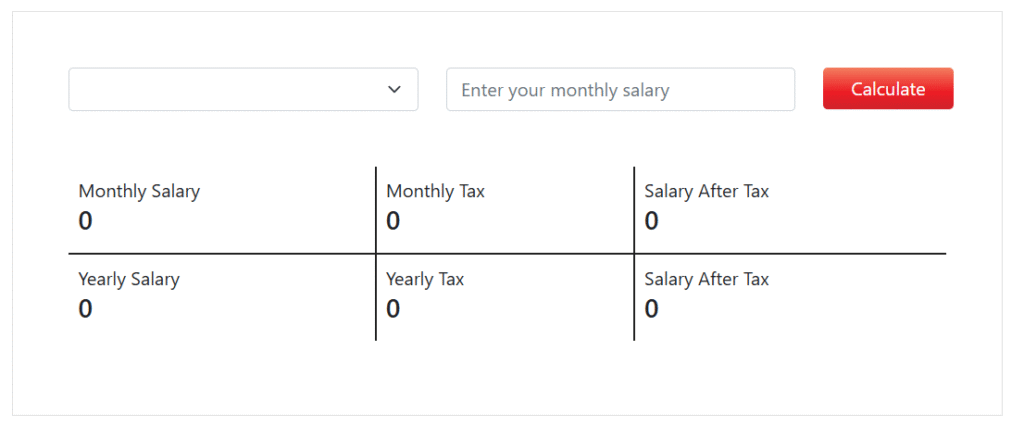Screen dimensions: 1024x438
Task: Click the red Calculate button
Action: [x=888, y=89]
